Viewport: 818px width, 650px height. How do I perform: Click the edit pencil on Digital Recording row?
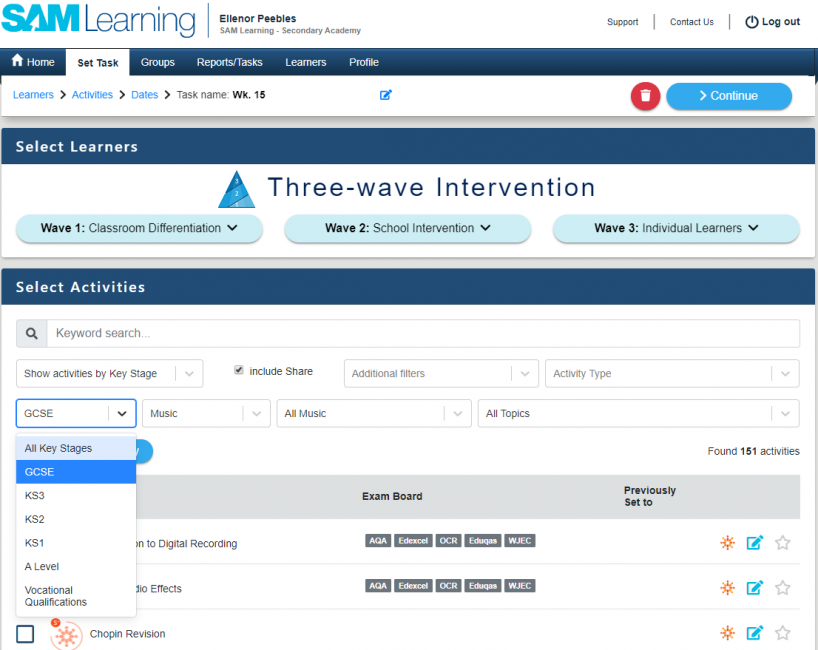click(x=755, y=543)
